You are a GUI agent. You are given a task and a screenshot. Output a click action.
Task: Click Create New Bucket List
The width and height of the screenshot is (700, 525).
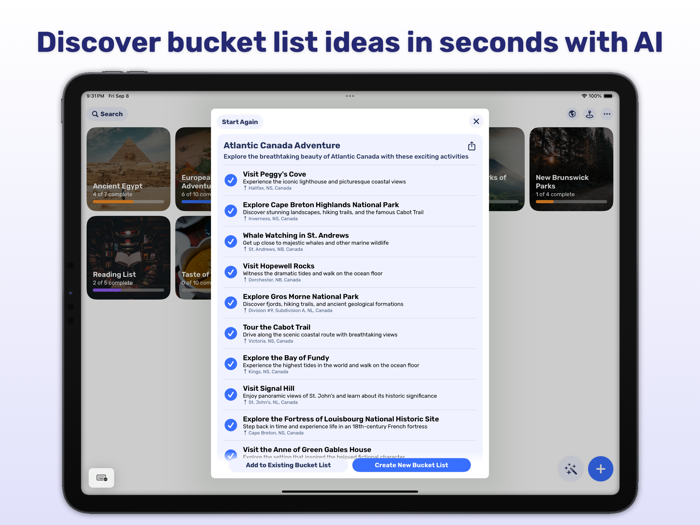411,465
